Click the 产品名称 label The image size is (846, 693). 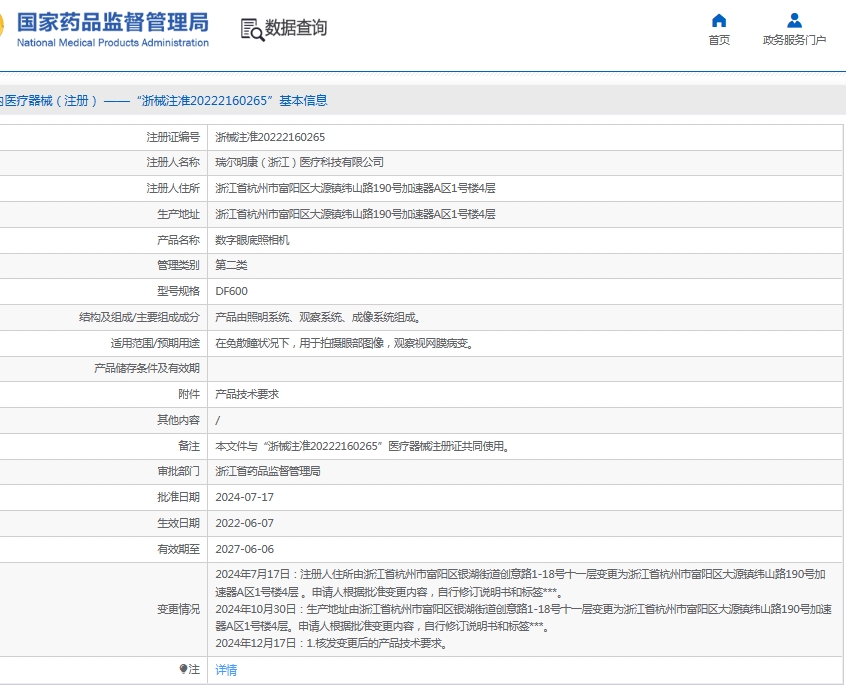[x=178, y=240]
